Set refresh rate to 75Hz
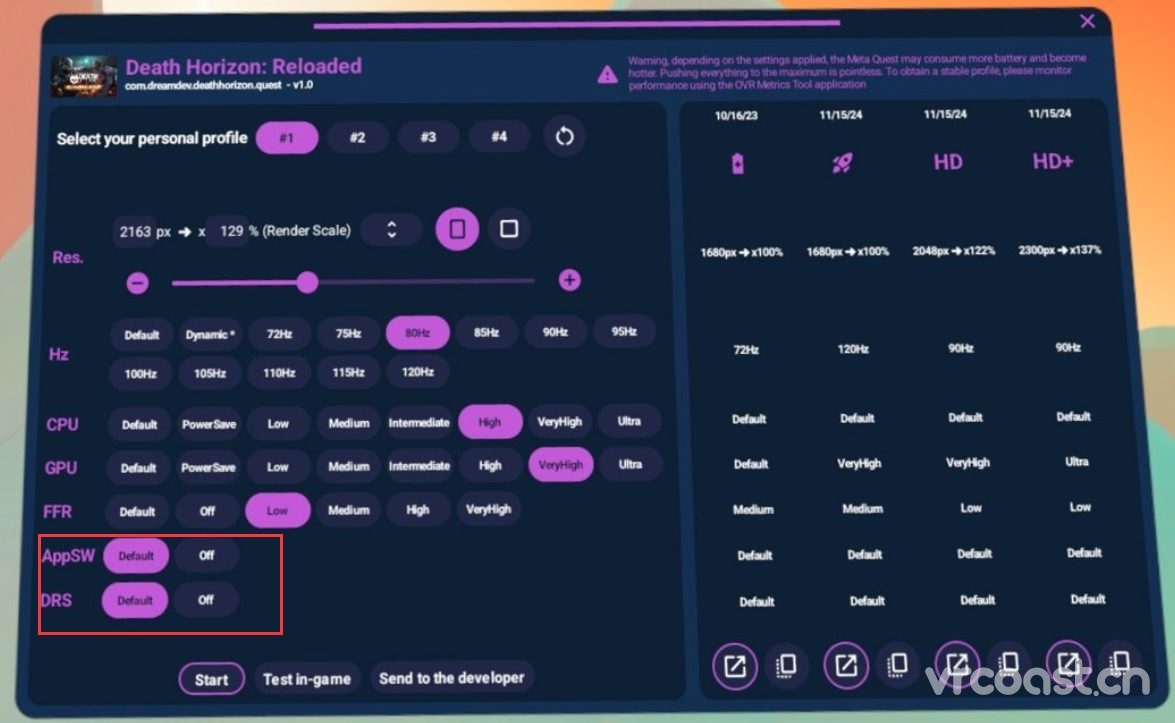This screenshot has width=1175, height=723. [x=348, y=333]
